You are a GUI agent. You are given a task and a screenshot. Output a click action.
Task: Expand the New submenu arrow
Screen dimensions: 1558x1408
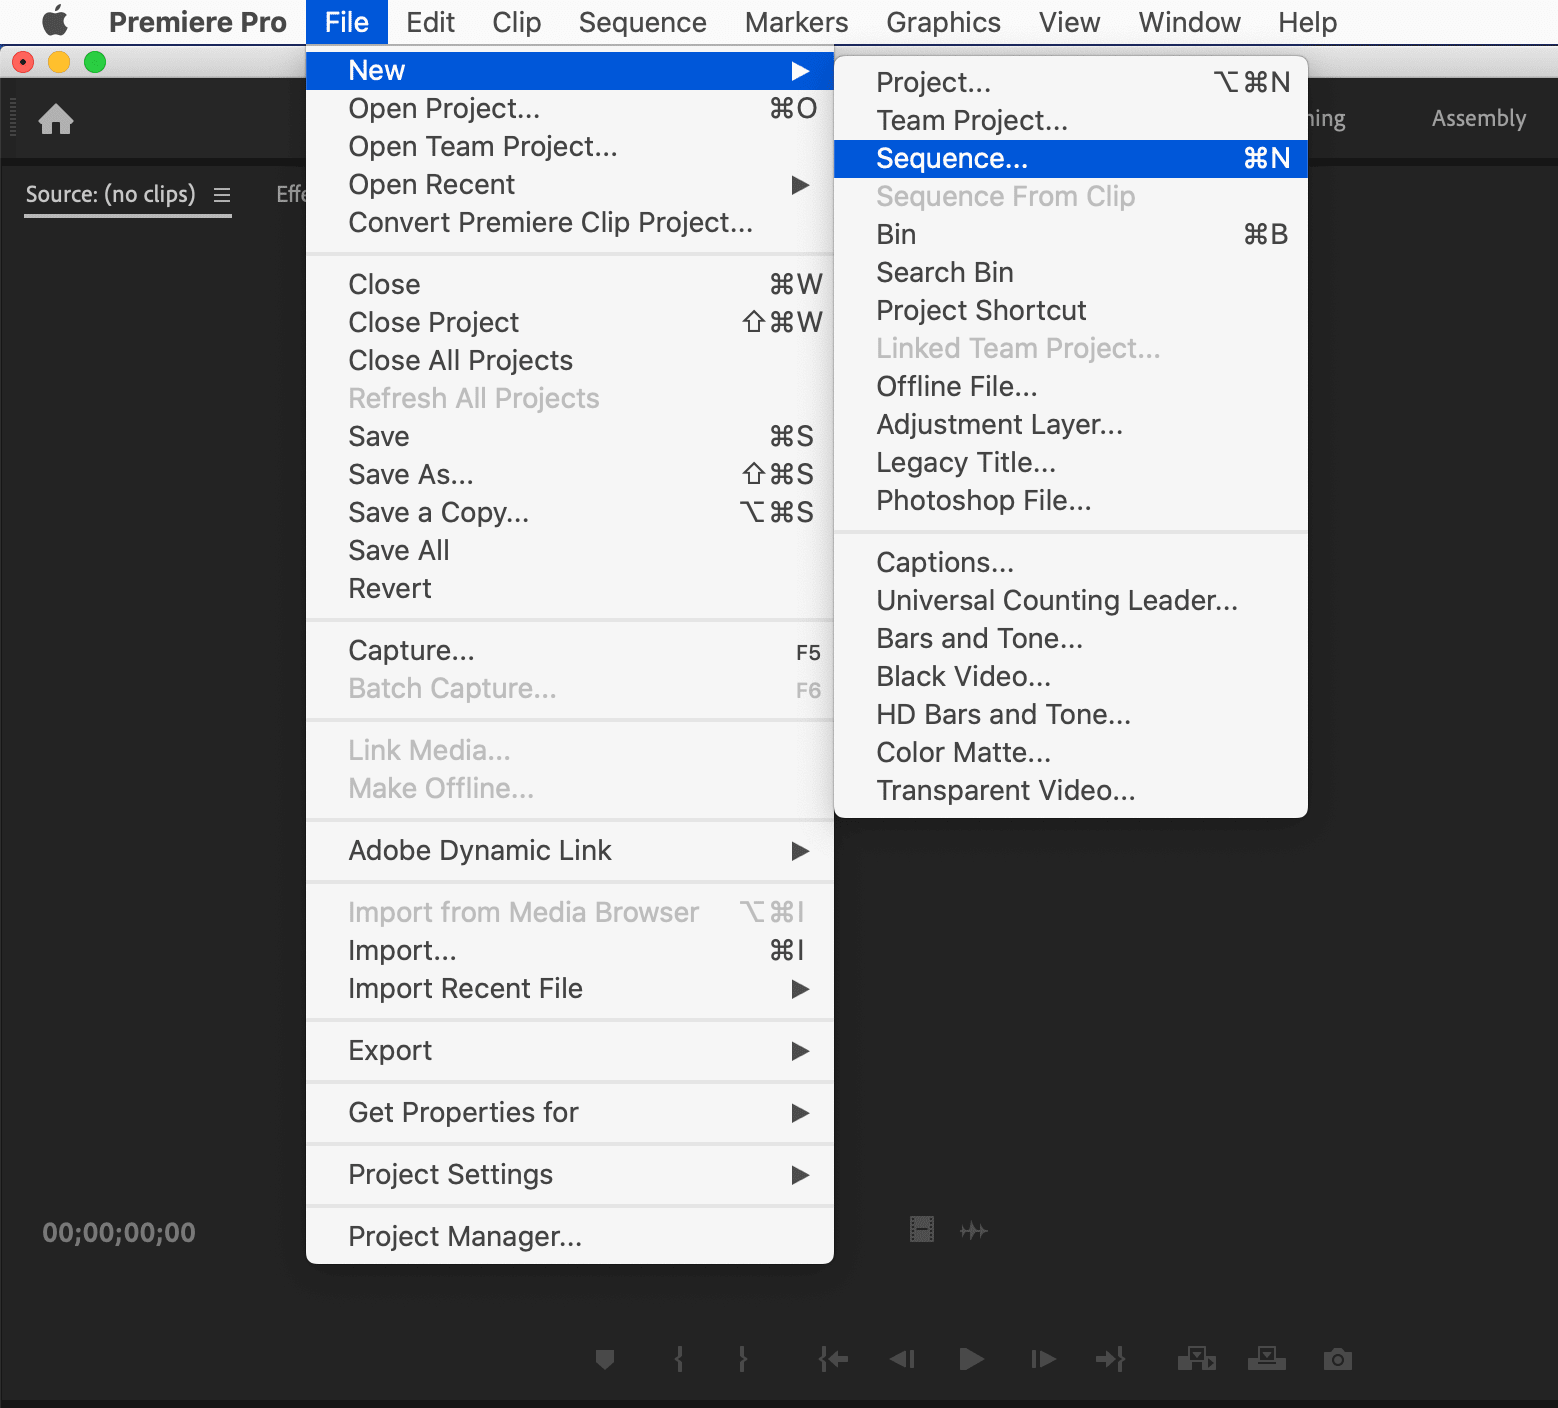tap(800, 71)
